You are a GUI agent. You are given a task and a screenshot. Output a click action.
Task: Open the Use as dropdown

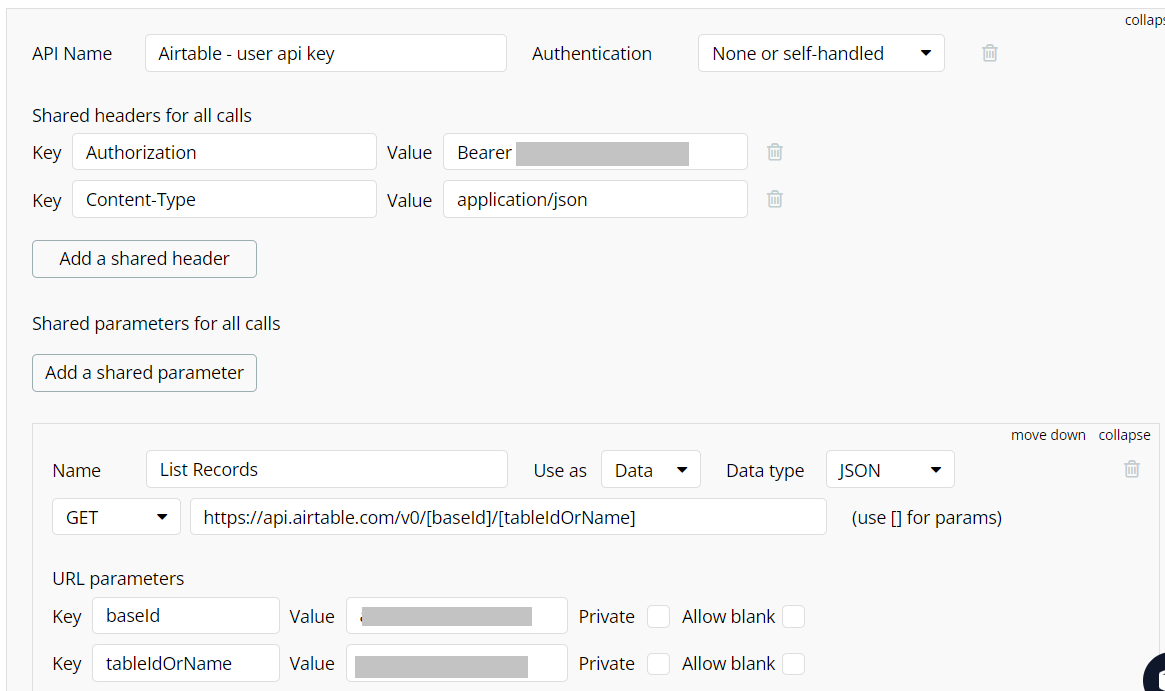(651, 470)
